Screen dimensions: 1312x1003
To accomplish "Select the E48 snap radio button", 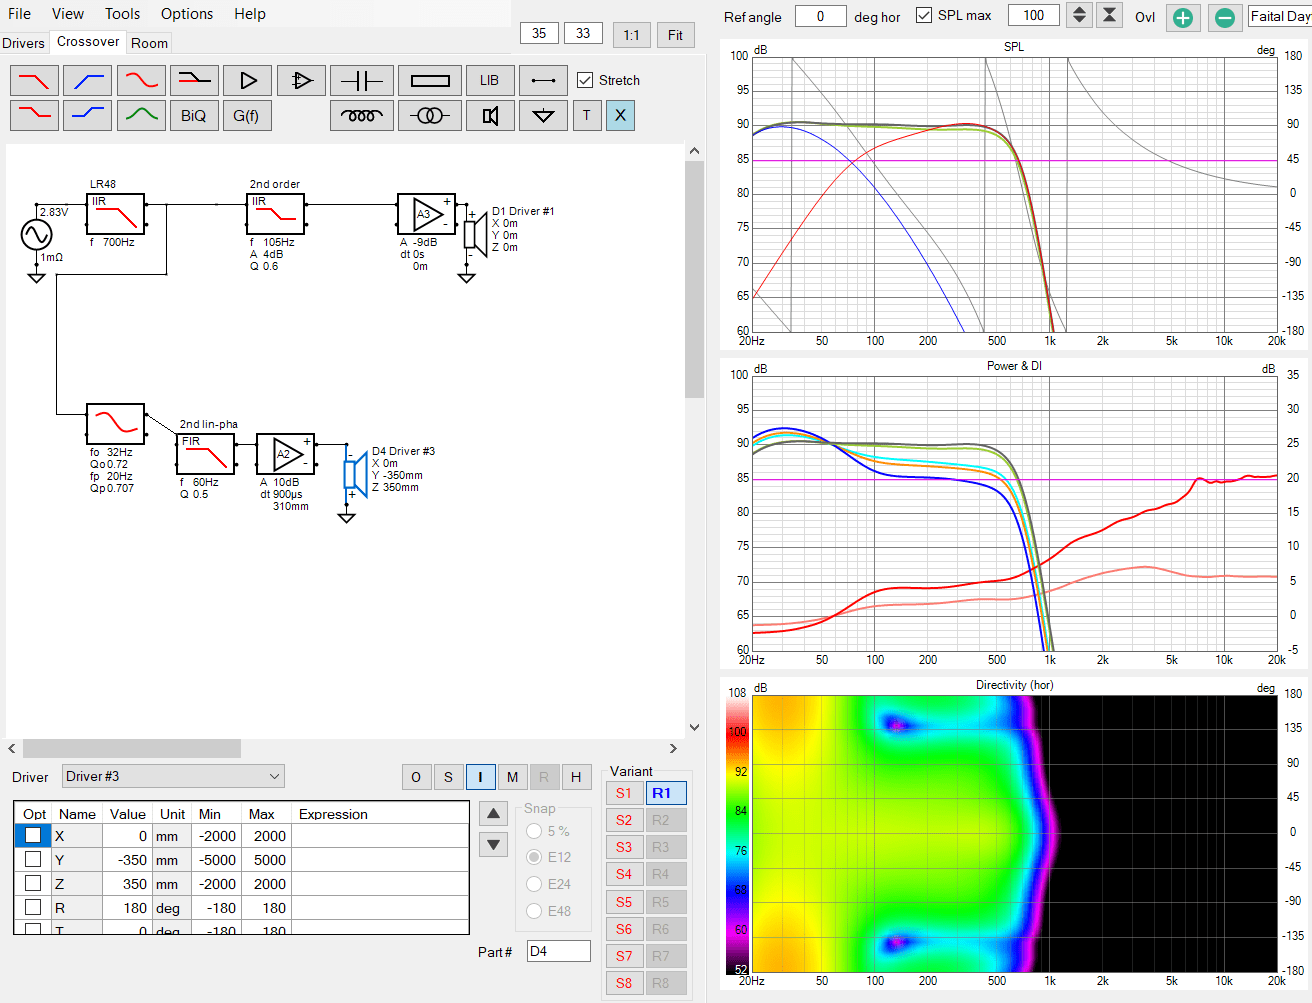I will [x=534, y=911].
